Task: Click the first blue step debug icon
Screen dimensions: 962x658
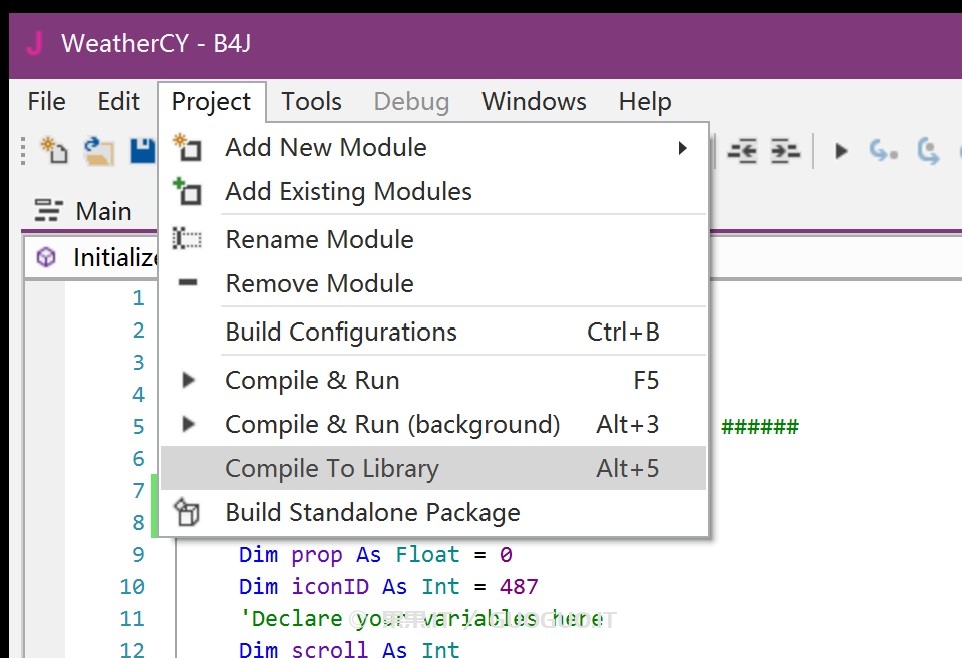Action: tap(882, 151)
